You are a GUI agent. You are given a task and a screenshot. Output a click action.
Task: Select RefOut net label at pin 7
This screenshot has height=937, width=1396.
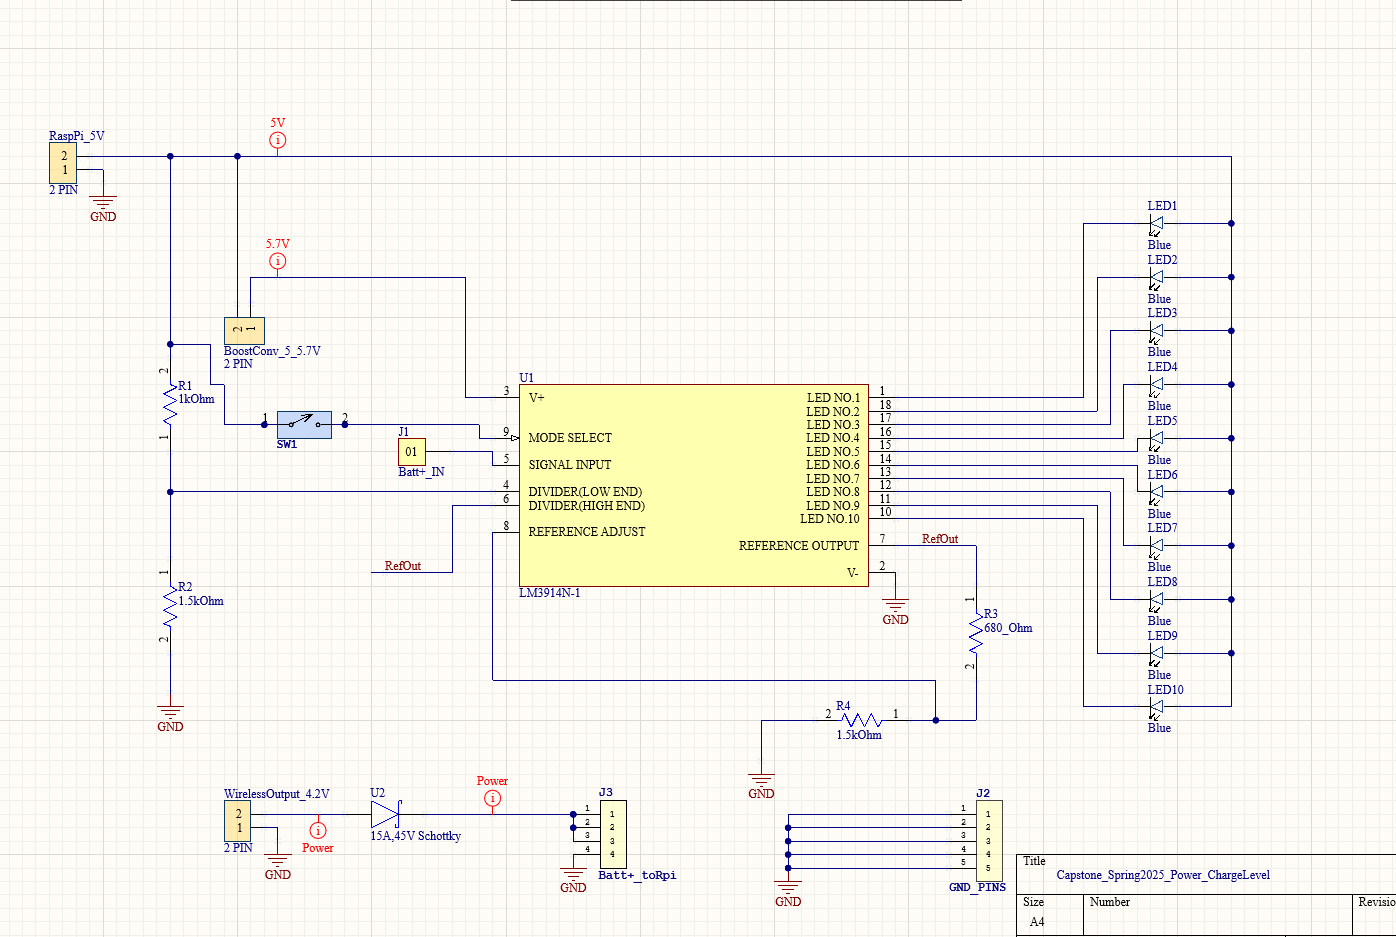(x=940, y=539)
